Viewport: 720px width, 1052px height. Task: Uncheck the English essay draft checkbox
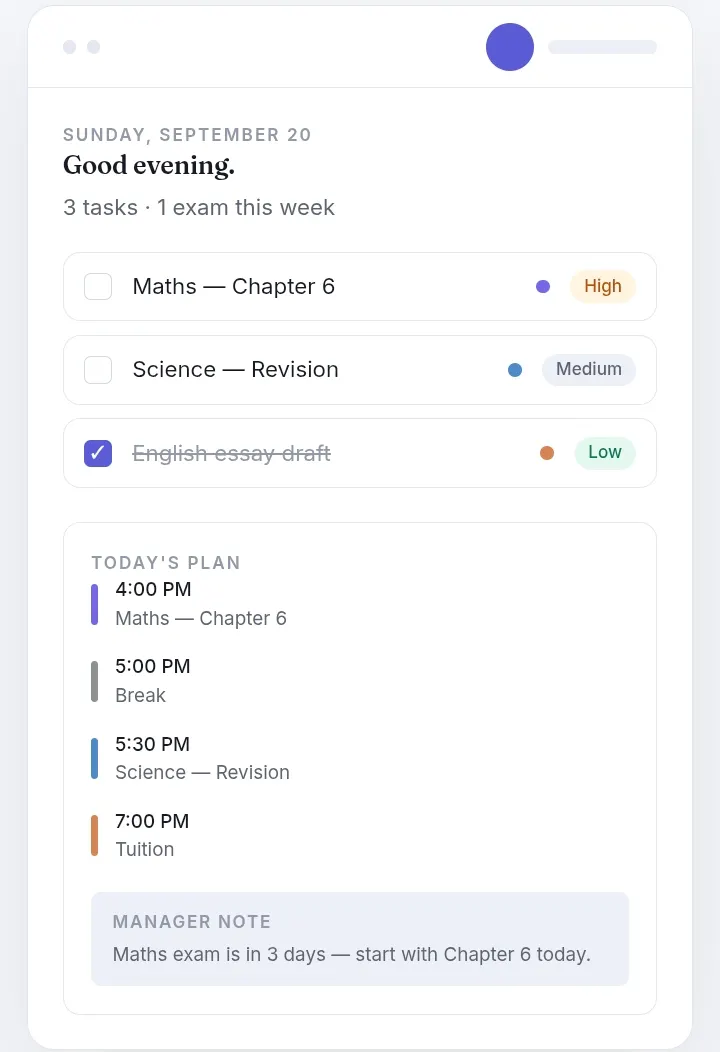tap(98, 453)
